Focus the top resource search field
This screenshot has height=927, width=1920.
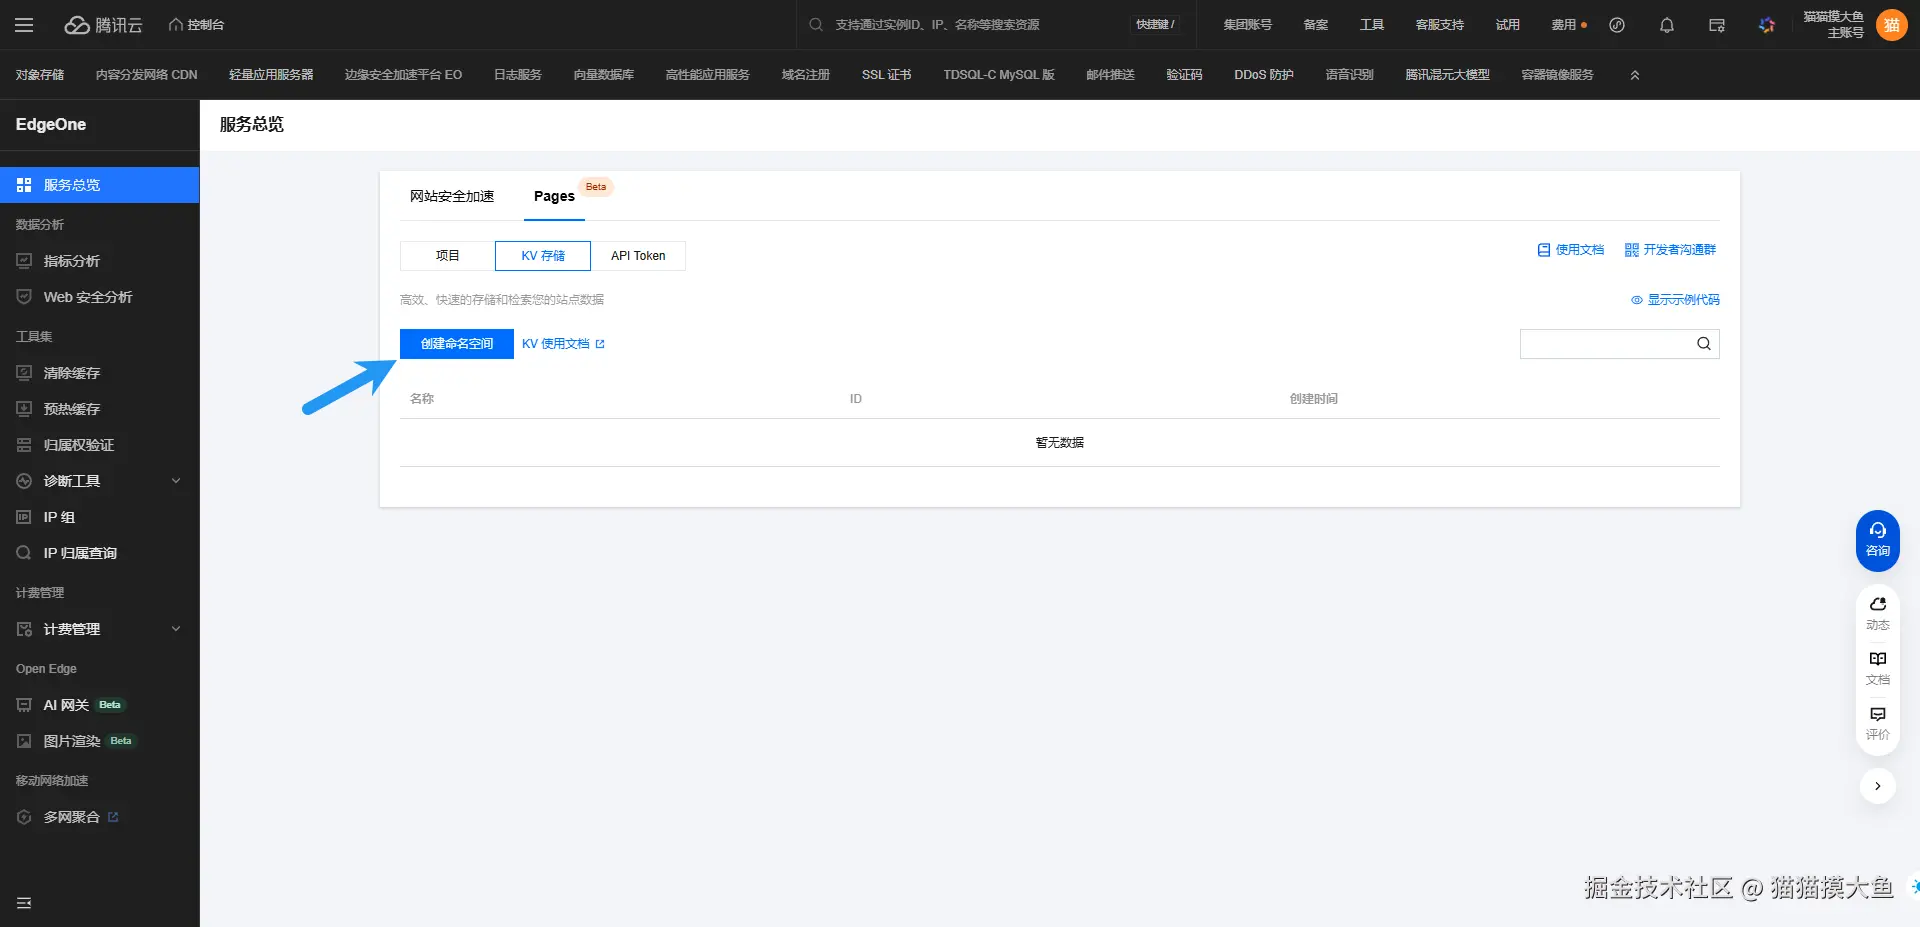click(980, 25)
